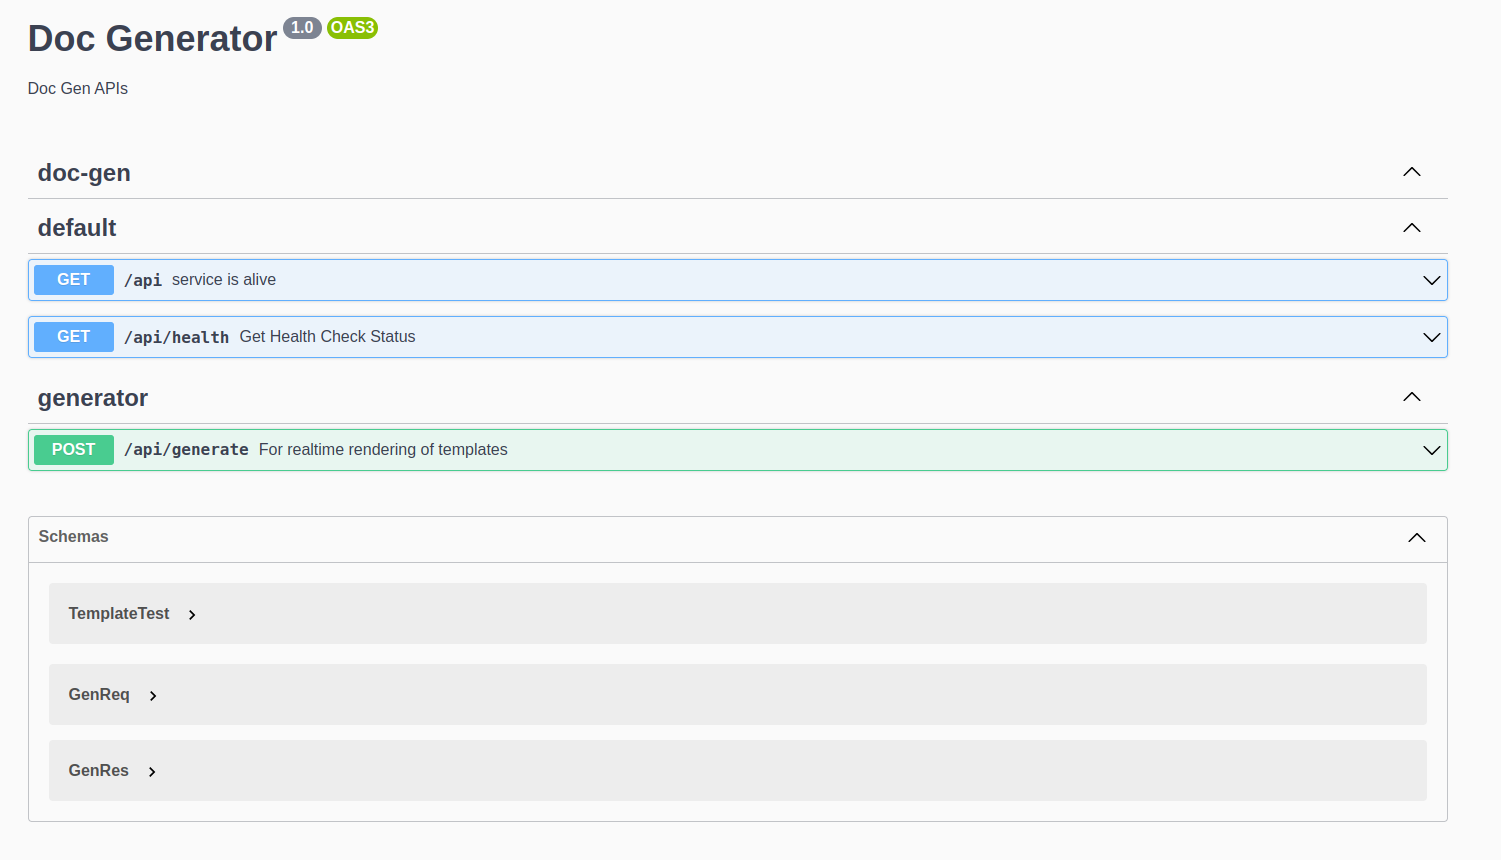Expand the GET /api row chevron
The height and width of the screenshot is (860, 1501).
(x=1431, y=281)
